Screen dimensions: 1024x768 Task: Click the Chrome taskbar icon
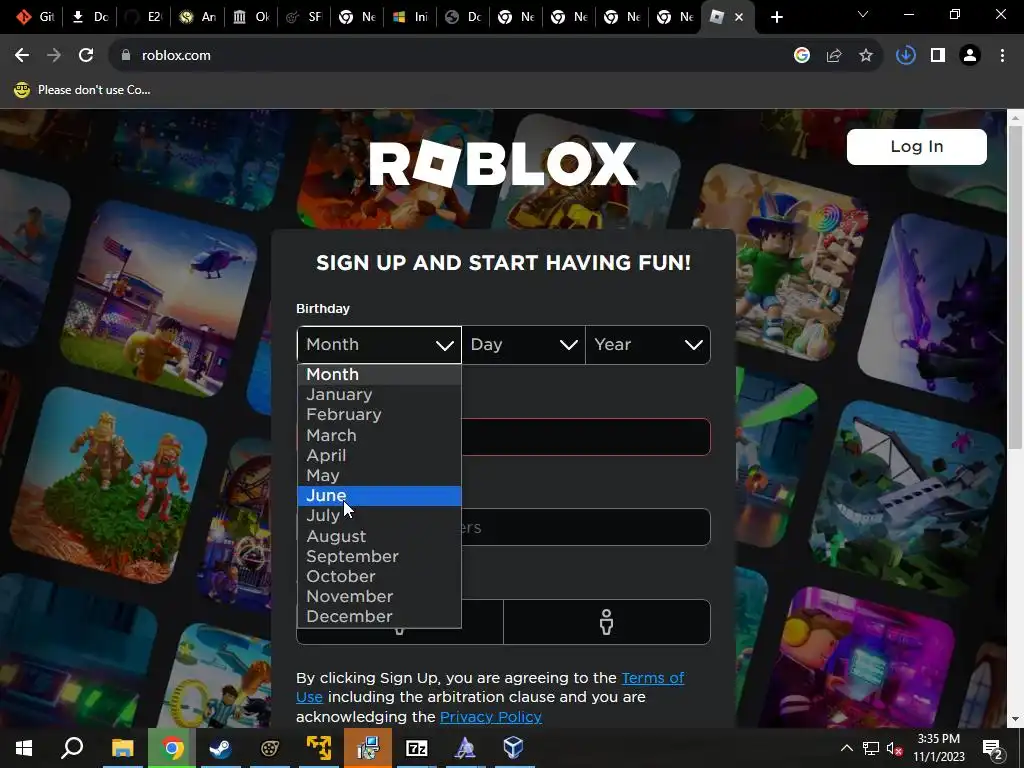point(172,748)
